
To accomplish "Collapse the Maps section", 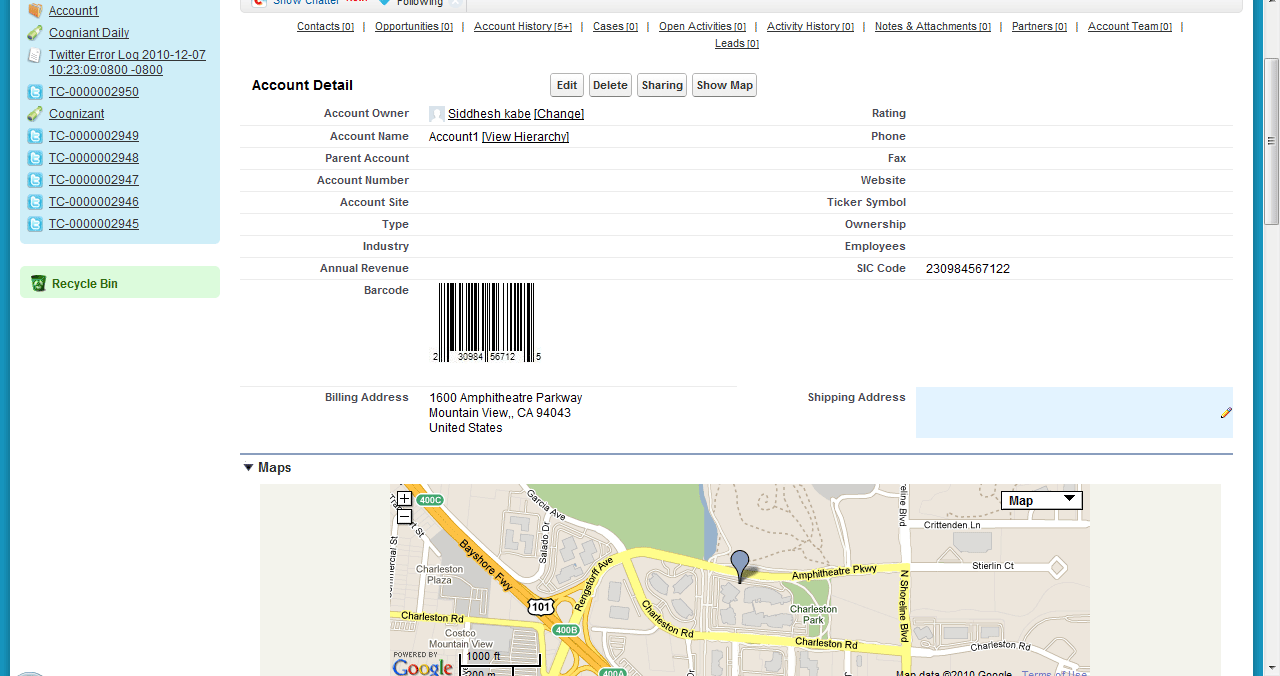I will click(x=248, y=467).
